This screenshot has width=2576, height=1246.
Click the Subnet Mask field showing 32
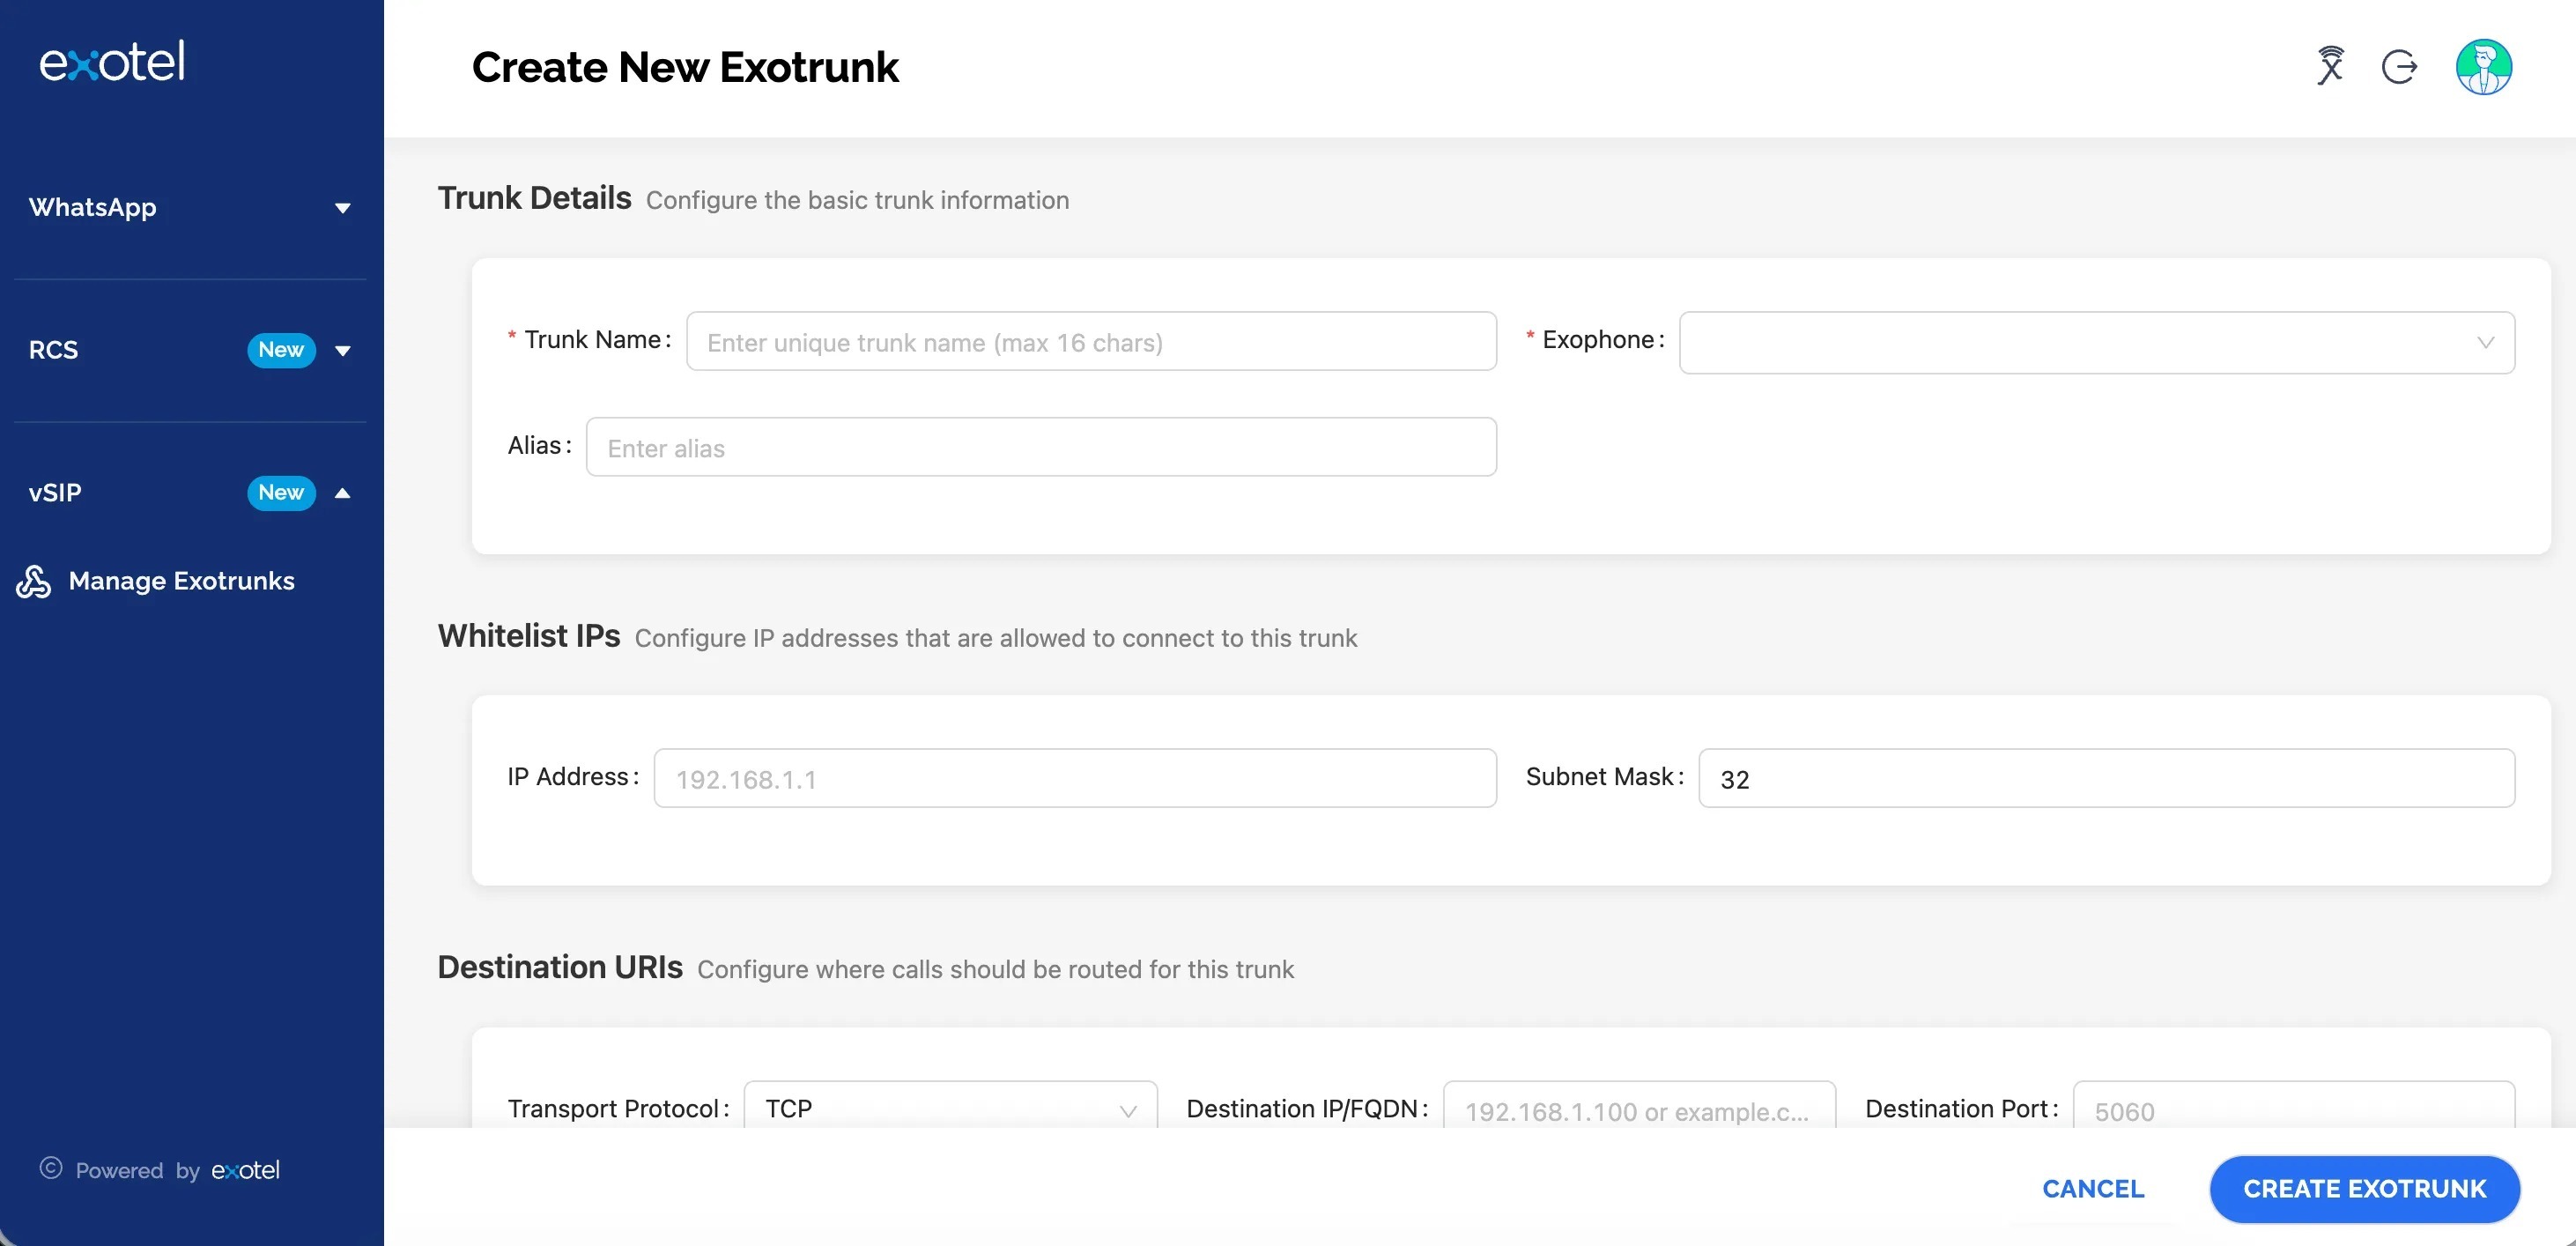2105,779
